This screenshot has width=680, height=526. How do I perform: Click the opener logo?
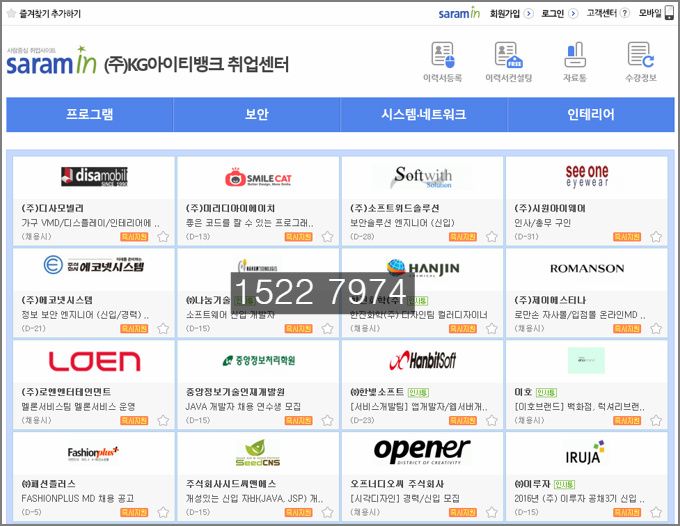click(x=422, y=451)
